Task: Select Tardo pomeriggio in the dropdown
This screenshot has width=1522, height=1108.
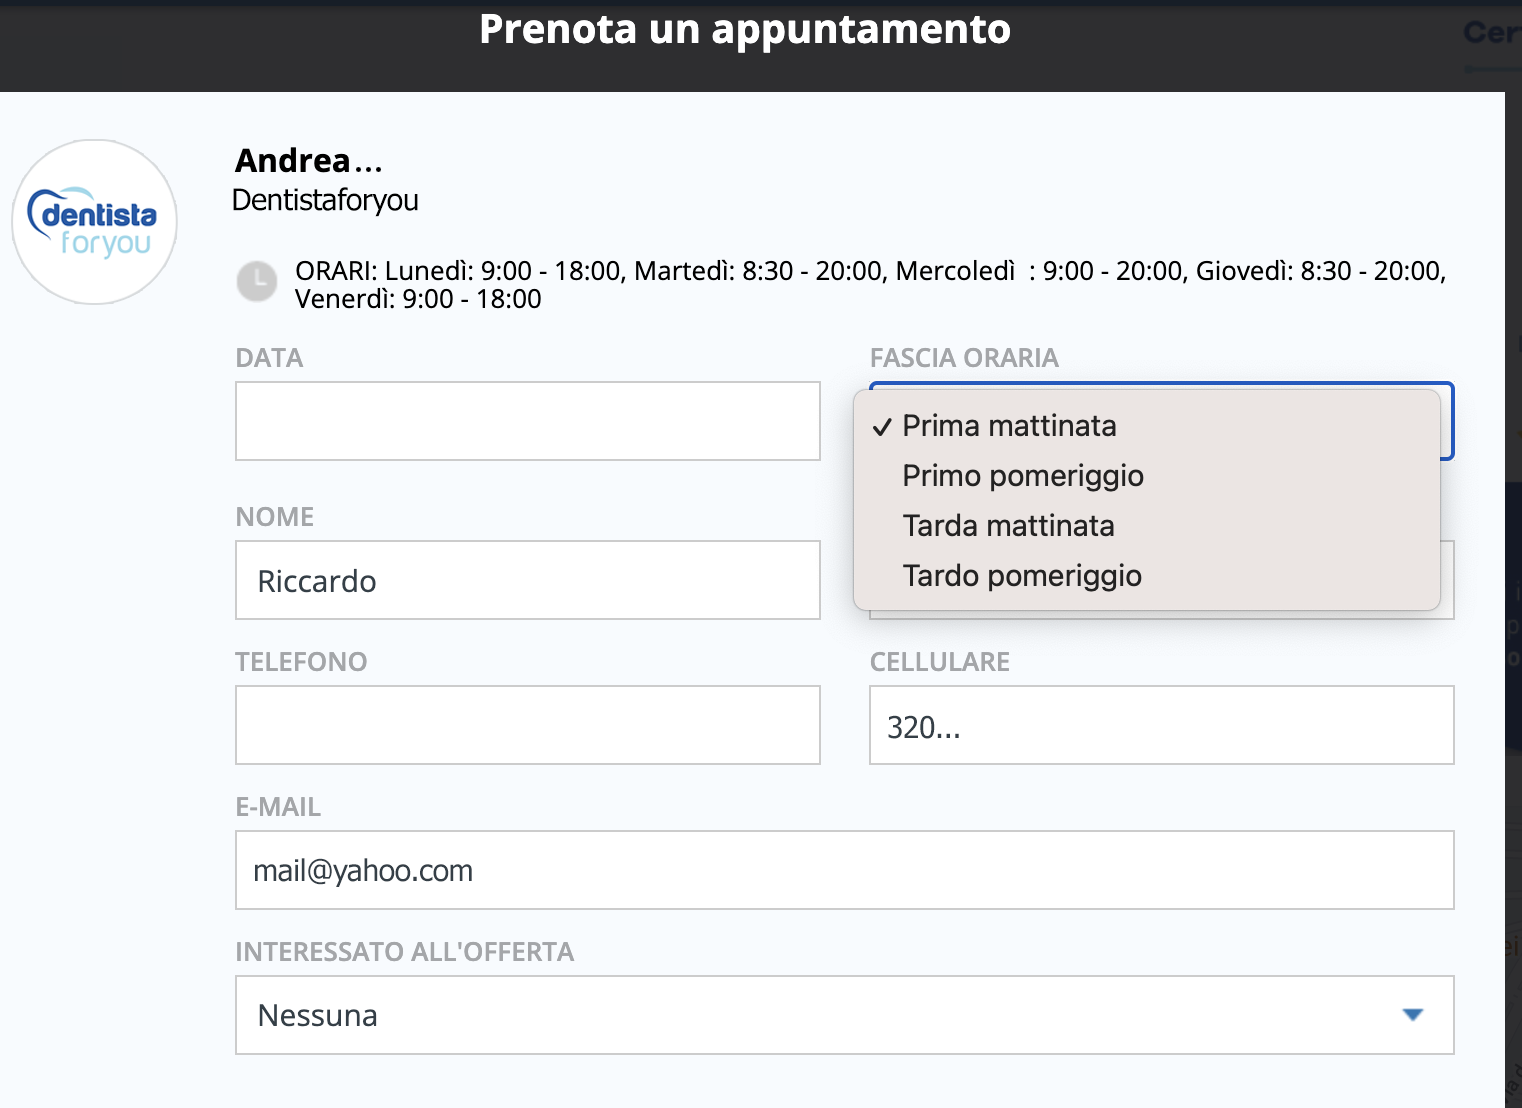Action: (x=1021, y=576)
